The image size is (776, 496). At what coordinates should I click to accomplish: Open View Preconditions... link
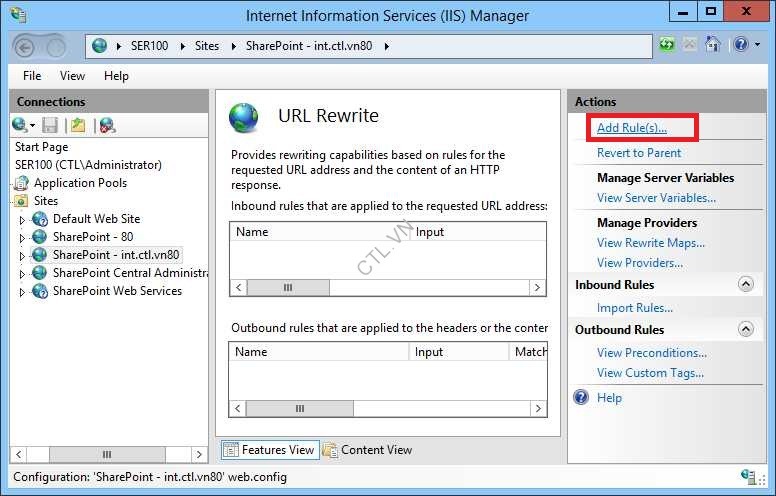(x=652, y=353)
